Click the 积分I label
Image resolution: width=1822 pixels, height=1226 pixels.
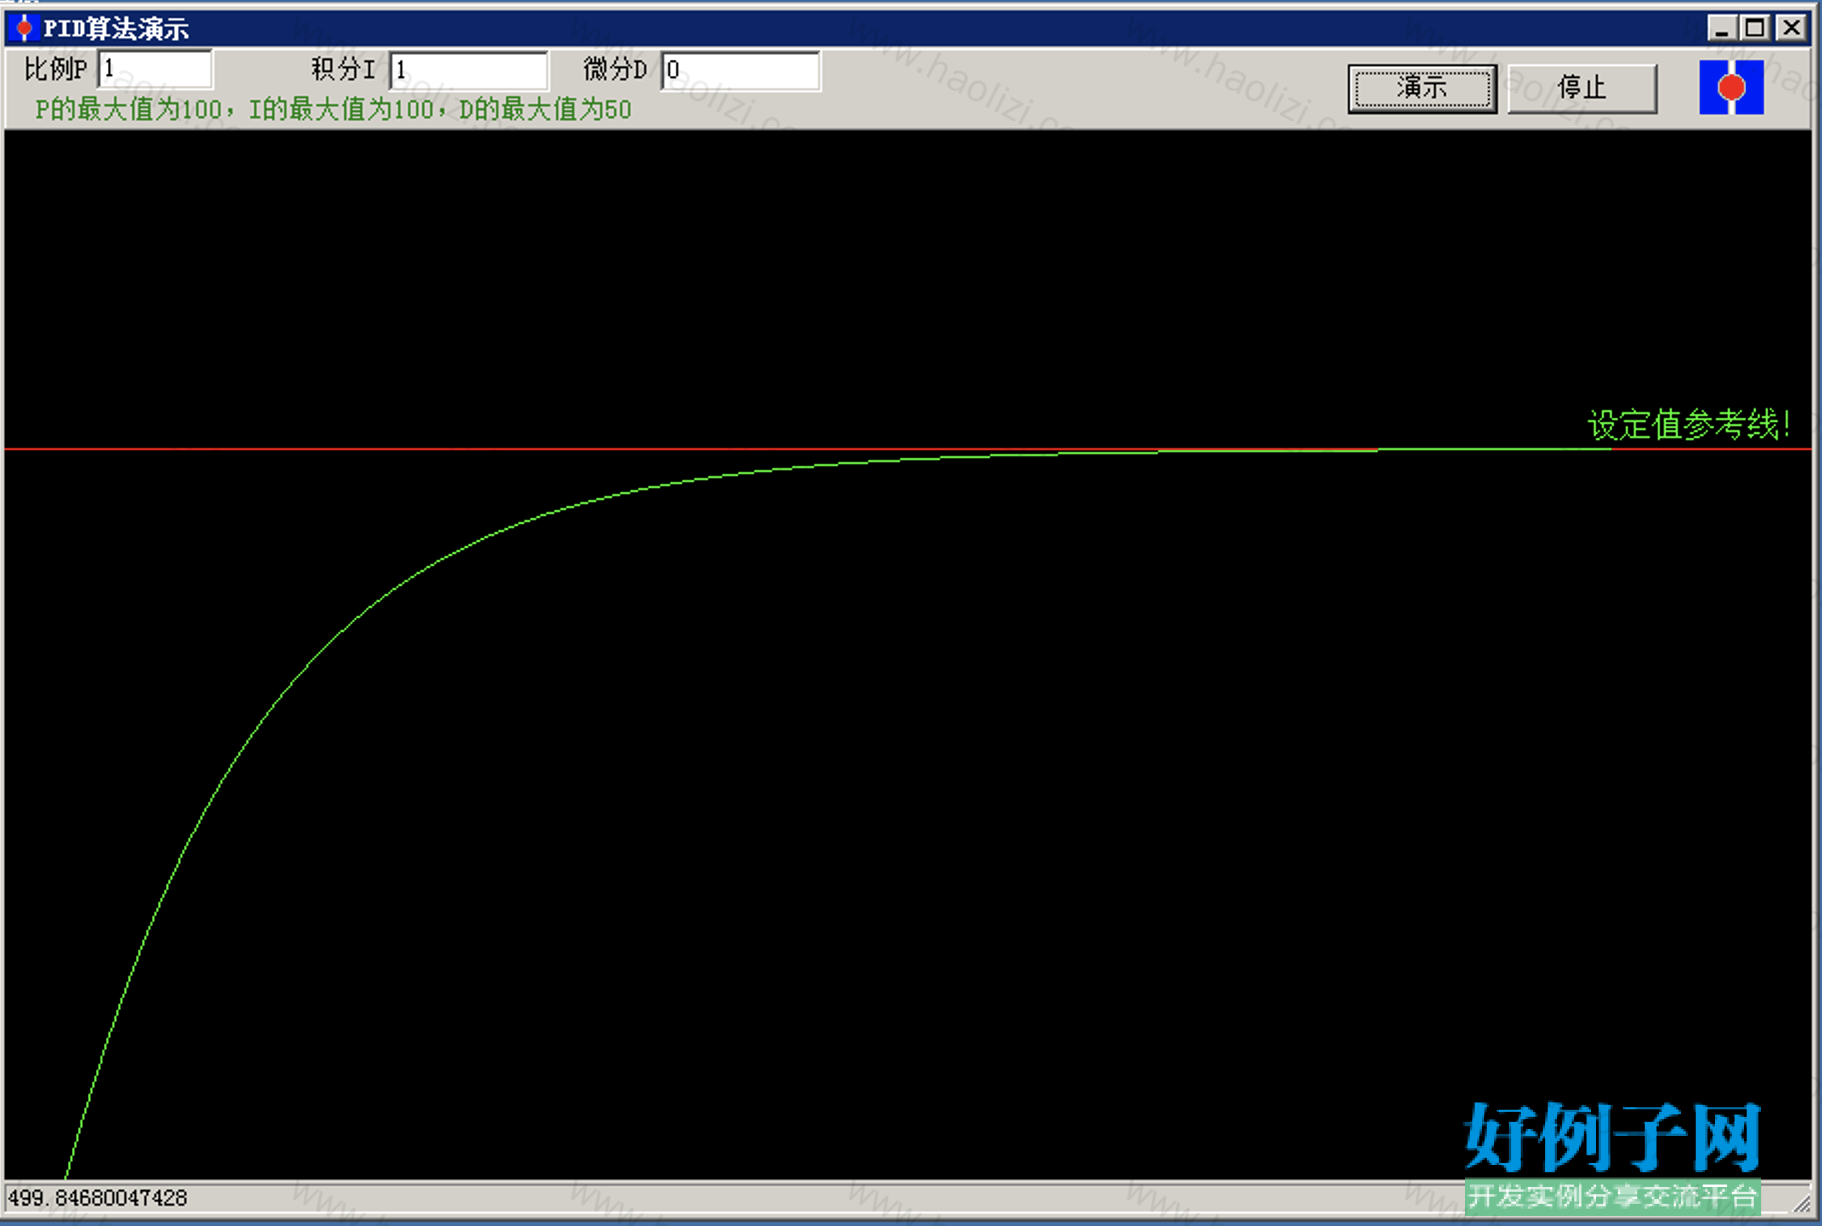[343, 70]
